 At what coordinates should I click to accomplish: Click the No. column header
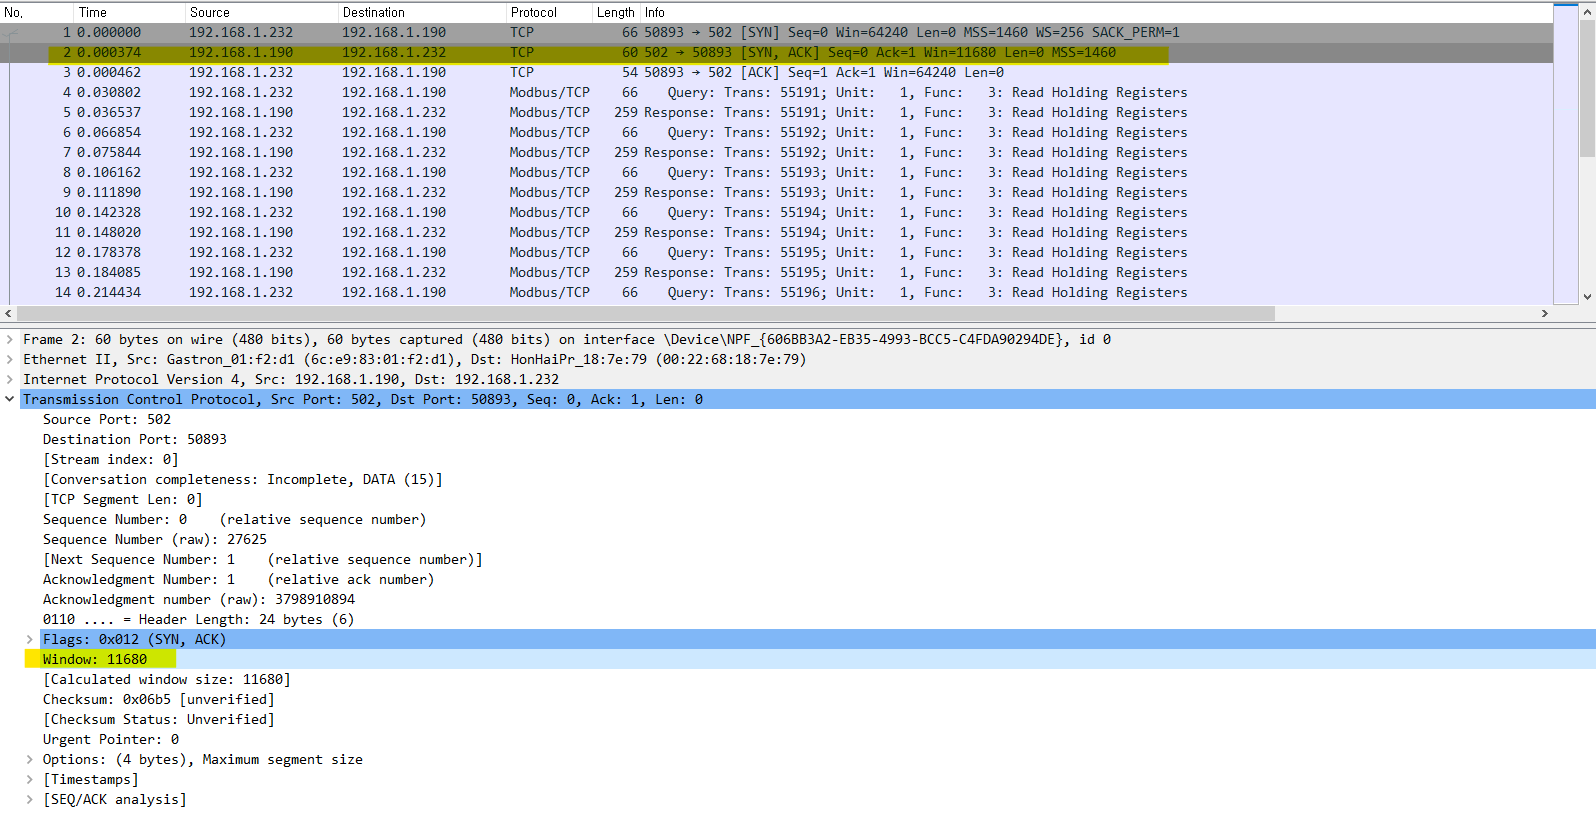[x=38, y=12]
